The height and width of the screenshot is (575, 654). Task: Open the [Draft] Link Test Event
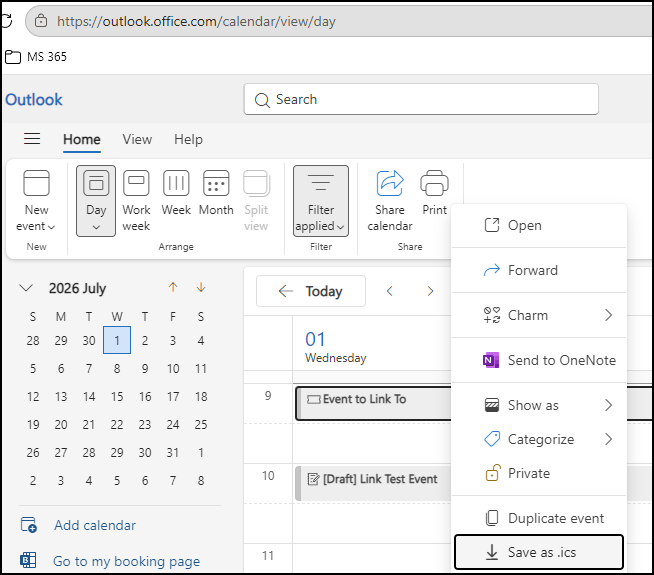click(x=373, y=483)
